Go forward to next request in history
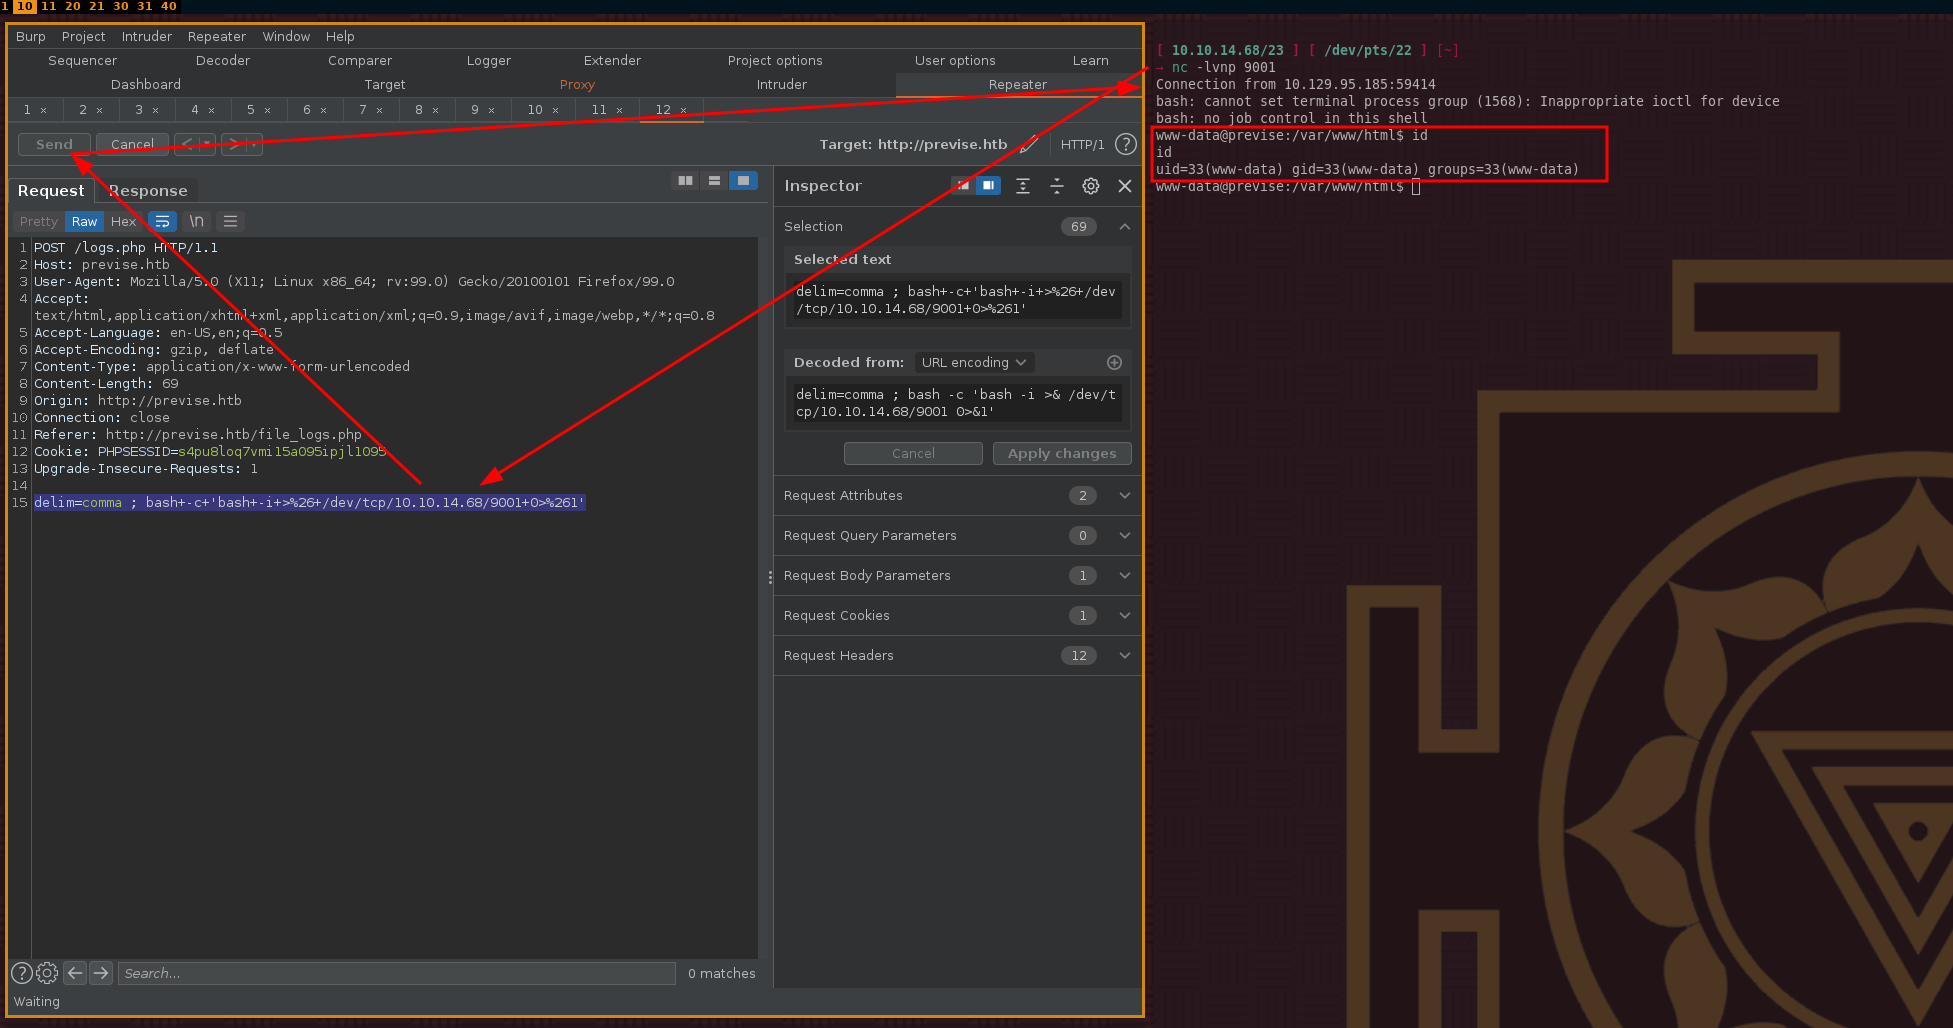Screen dimensions: 1953x1028 (234, 144)
